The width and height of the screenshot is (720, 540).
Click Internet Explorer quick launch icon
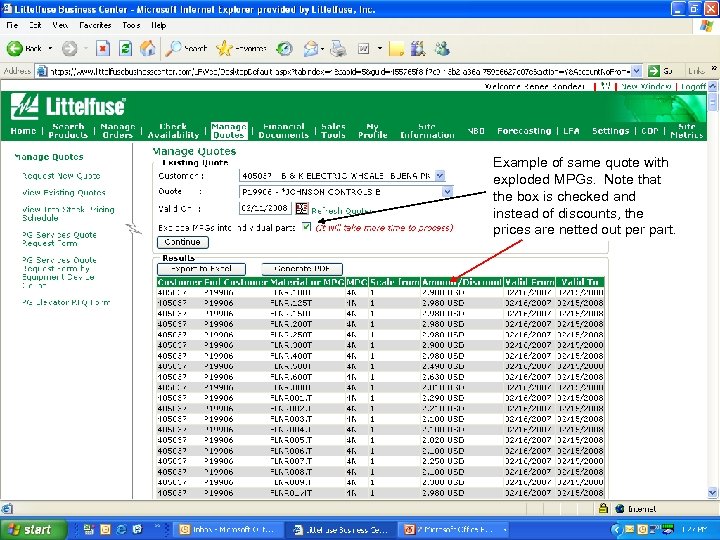coord(121,529)
